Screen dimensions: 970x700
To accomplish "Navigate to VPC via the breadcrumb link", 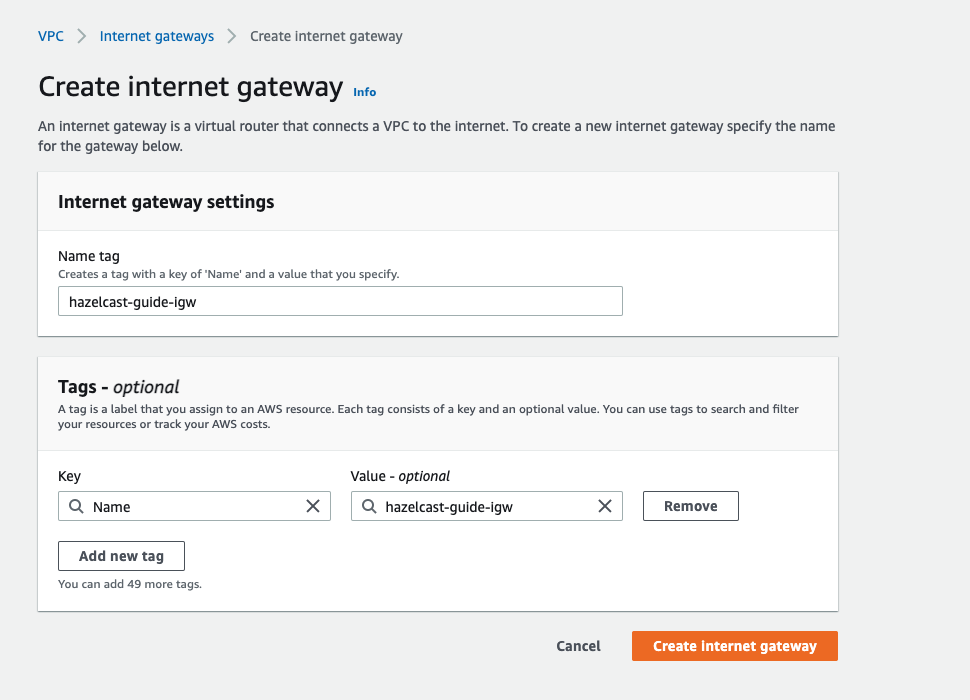I will tap(50, 36).
